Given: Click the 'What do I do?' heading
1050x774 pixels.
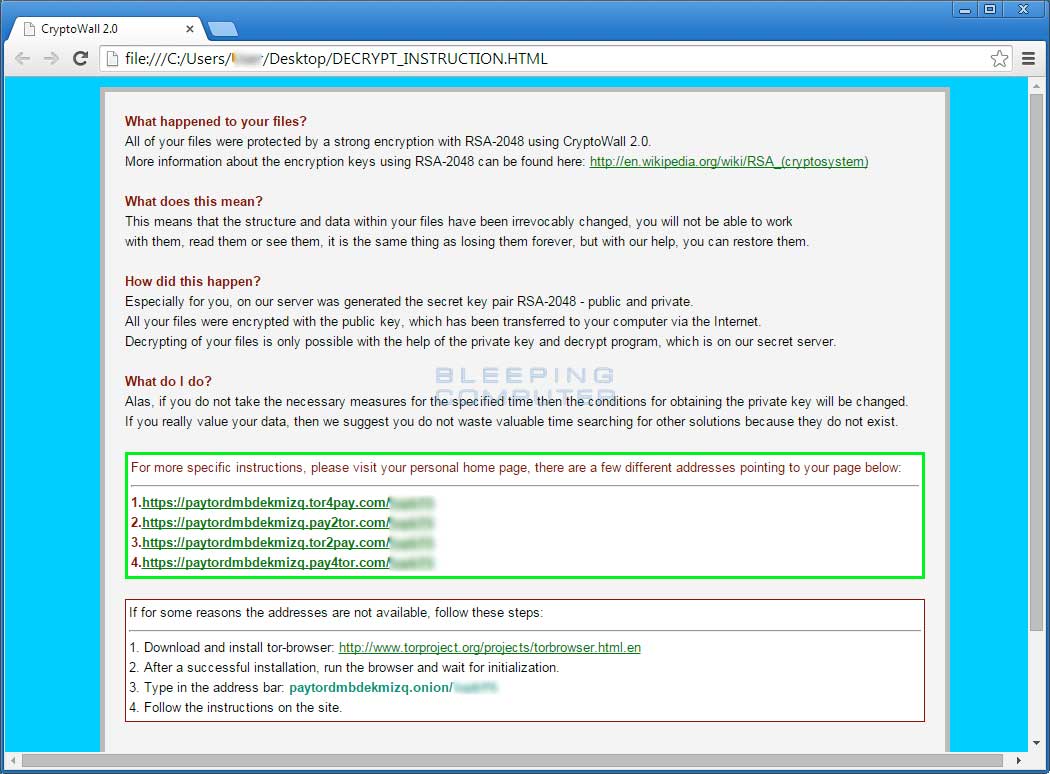Looking at the screenshot, I should point(168,382).
